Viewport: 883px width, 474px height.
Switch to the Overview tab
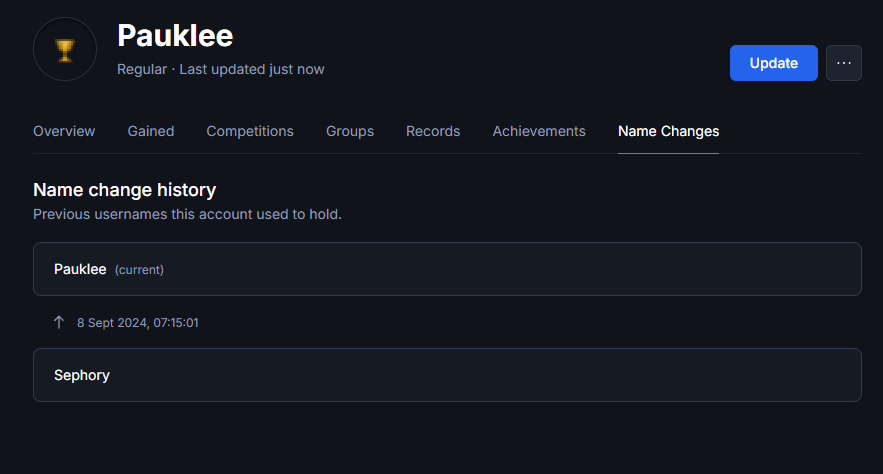coord(64,131)
